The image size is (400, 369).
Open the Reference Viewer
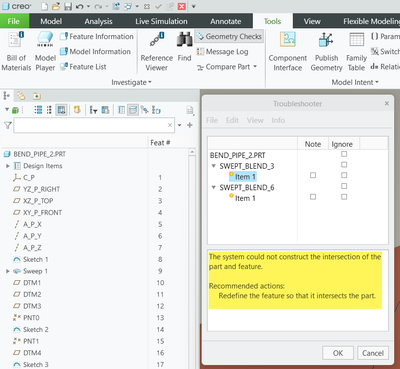coord(157,51)
